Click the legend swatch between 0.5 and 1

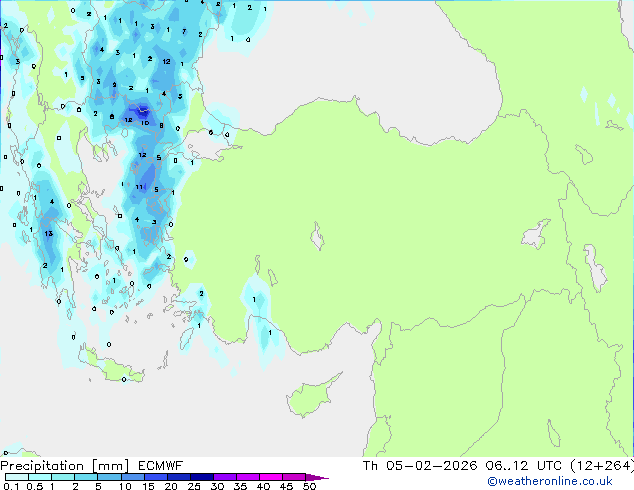40,477
